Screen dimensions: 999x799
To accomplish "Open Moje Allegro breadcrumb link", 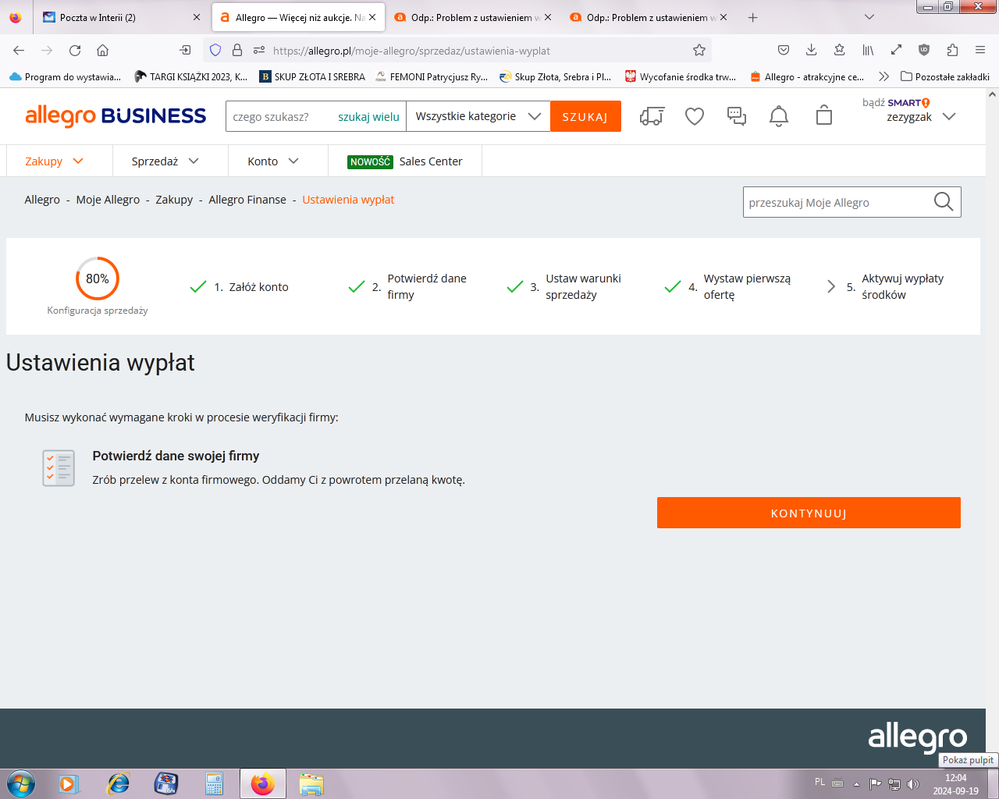I will pyautogui.click(x=108, y=199).
